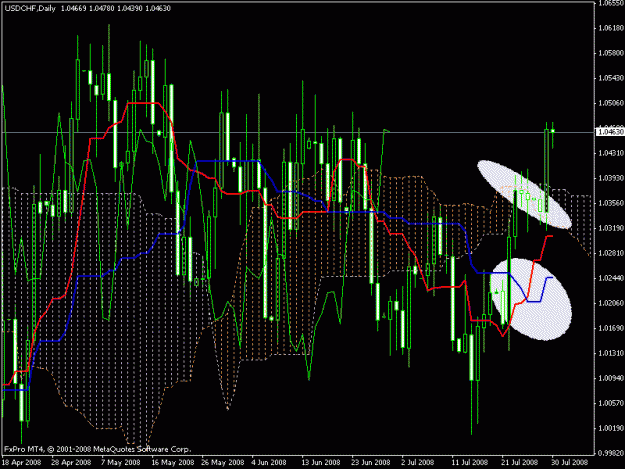Click the 1.05060 price axis label
This screenshot has width=625, height=469.
click(x=611, y=103)
